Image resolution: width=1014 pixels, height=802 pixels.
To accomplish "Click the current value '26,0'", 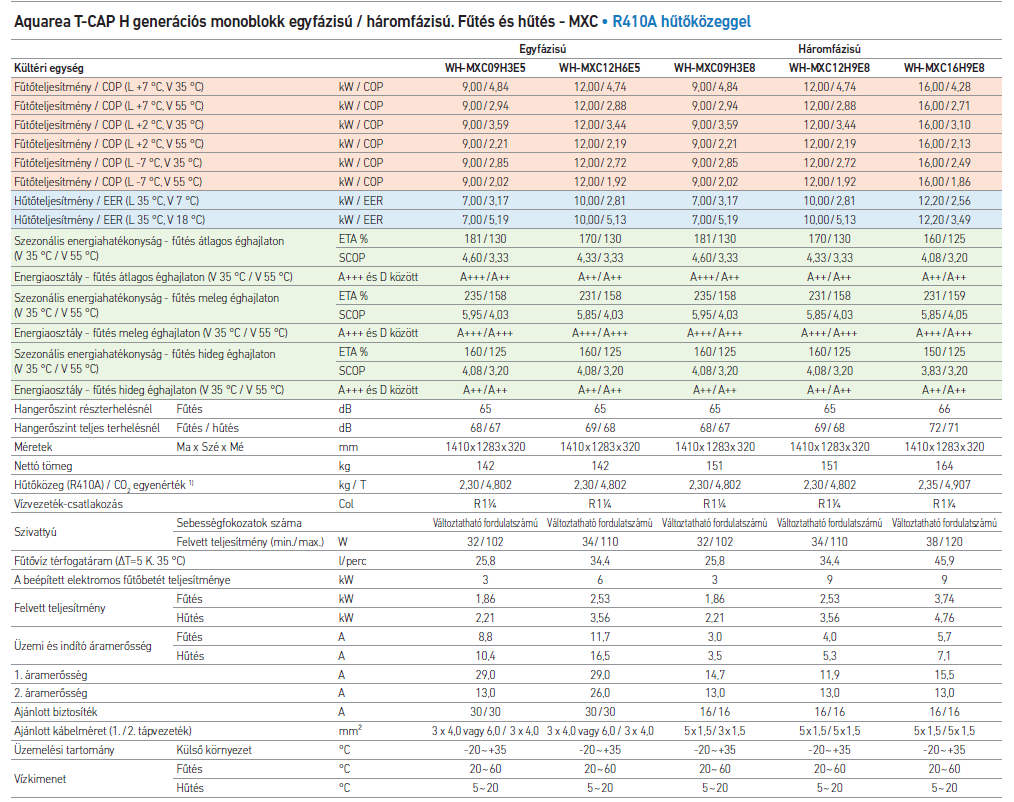I will (599, 693).
